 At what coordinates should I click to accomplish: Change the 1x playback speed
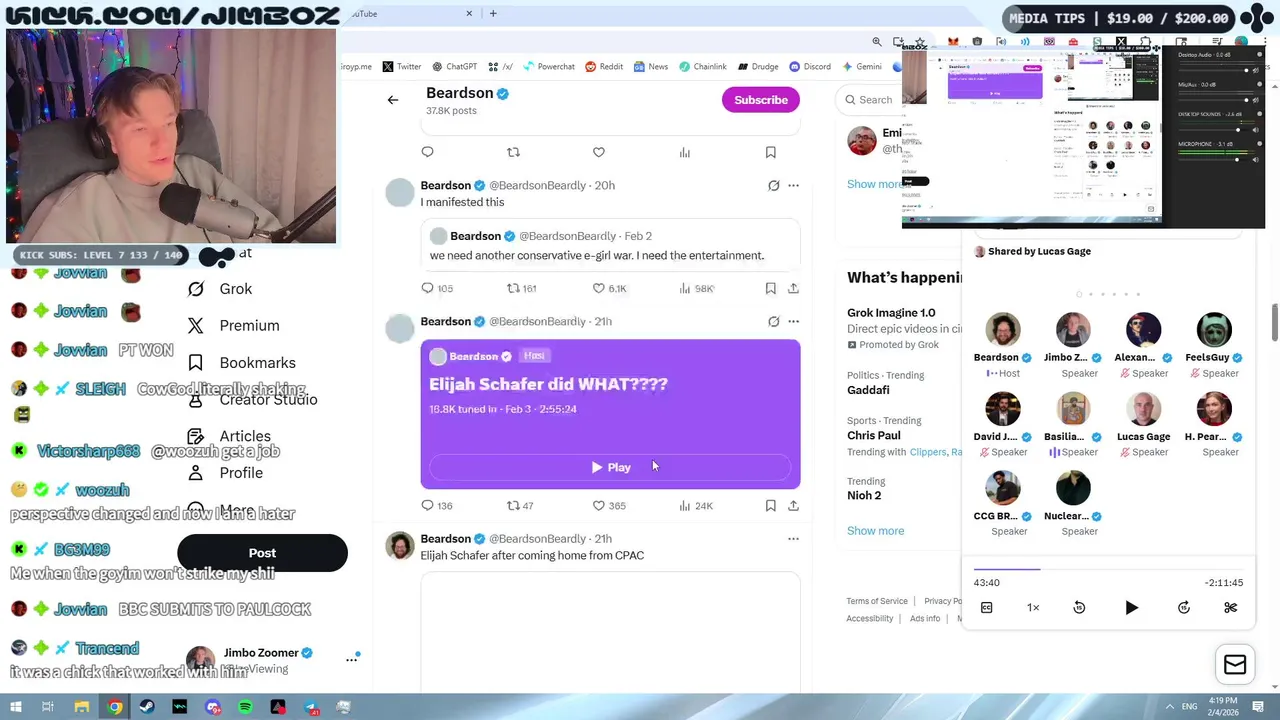coord(1033,608)
